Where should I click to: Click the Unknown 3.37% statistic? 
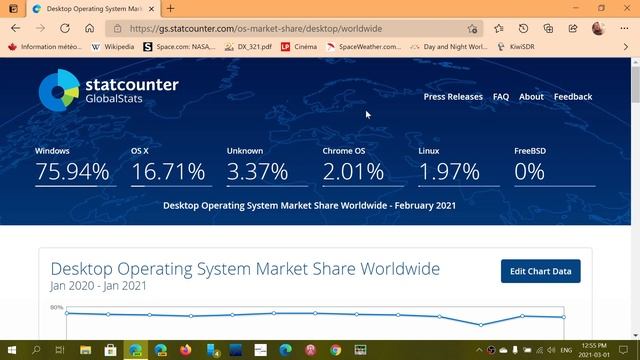click(267, 166)
